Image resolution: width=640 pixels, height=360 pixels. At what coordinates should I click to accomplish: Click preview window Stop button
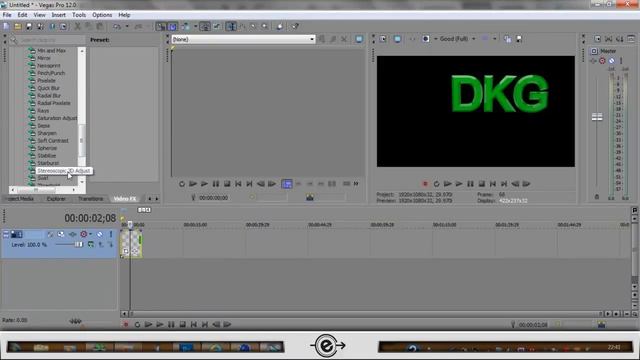pos(482,184)
